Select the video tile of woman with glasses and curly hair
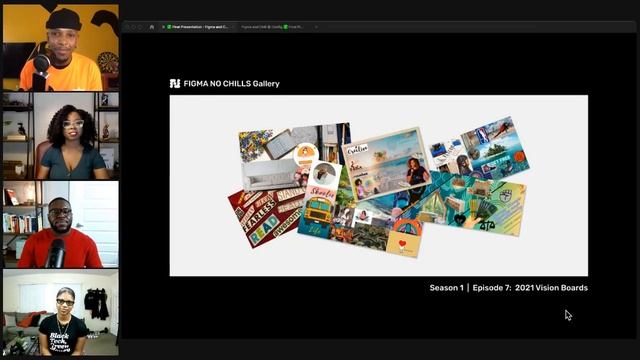This screenshot has height=360, width=640. 61,136
